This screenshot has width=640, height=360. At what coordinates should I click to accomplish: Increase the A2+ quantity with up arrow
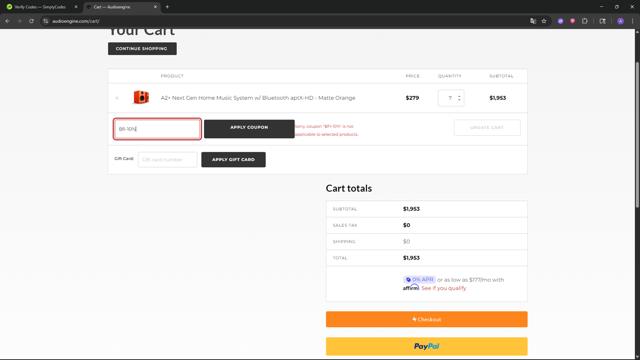[460, 96]
